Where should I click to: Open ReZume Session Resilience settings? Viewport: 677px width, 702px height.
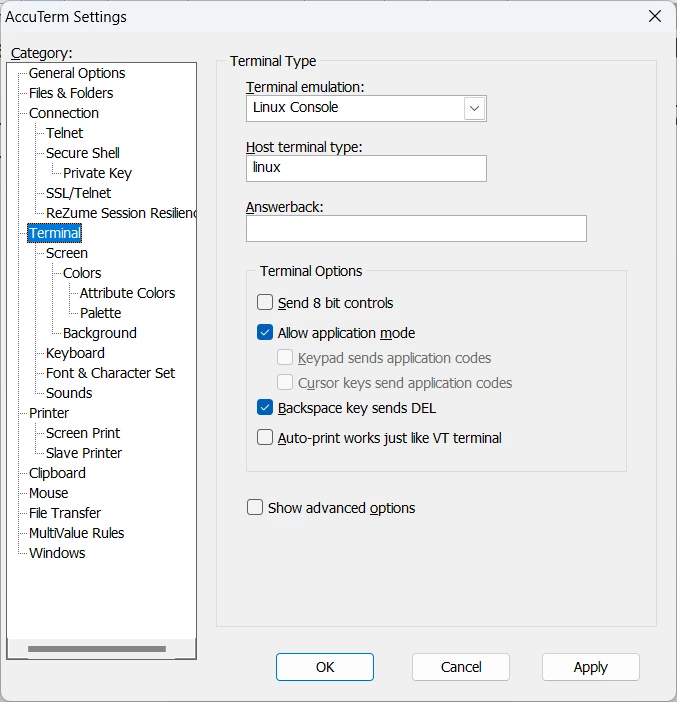coord(121,213)
